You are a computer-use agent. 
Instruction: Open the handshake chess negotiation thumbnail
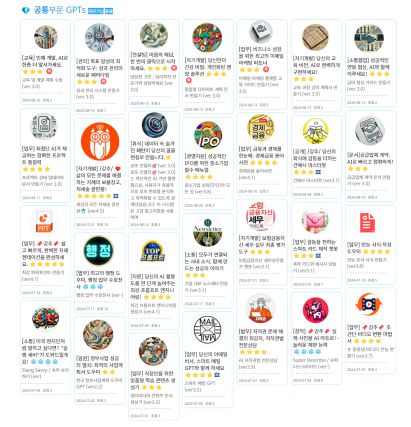369,38
